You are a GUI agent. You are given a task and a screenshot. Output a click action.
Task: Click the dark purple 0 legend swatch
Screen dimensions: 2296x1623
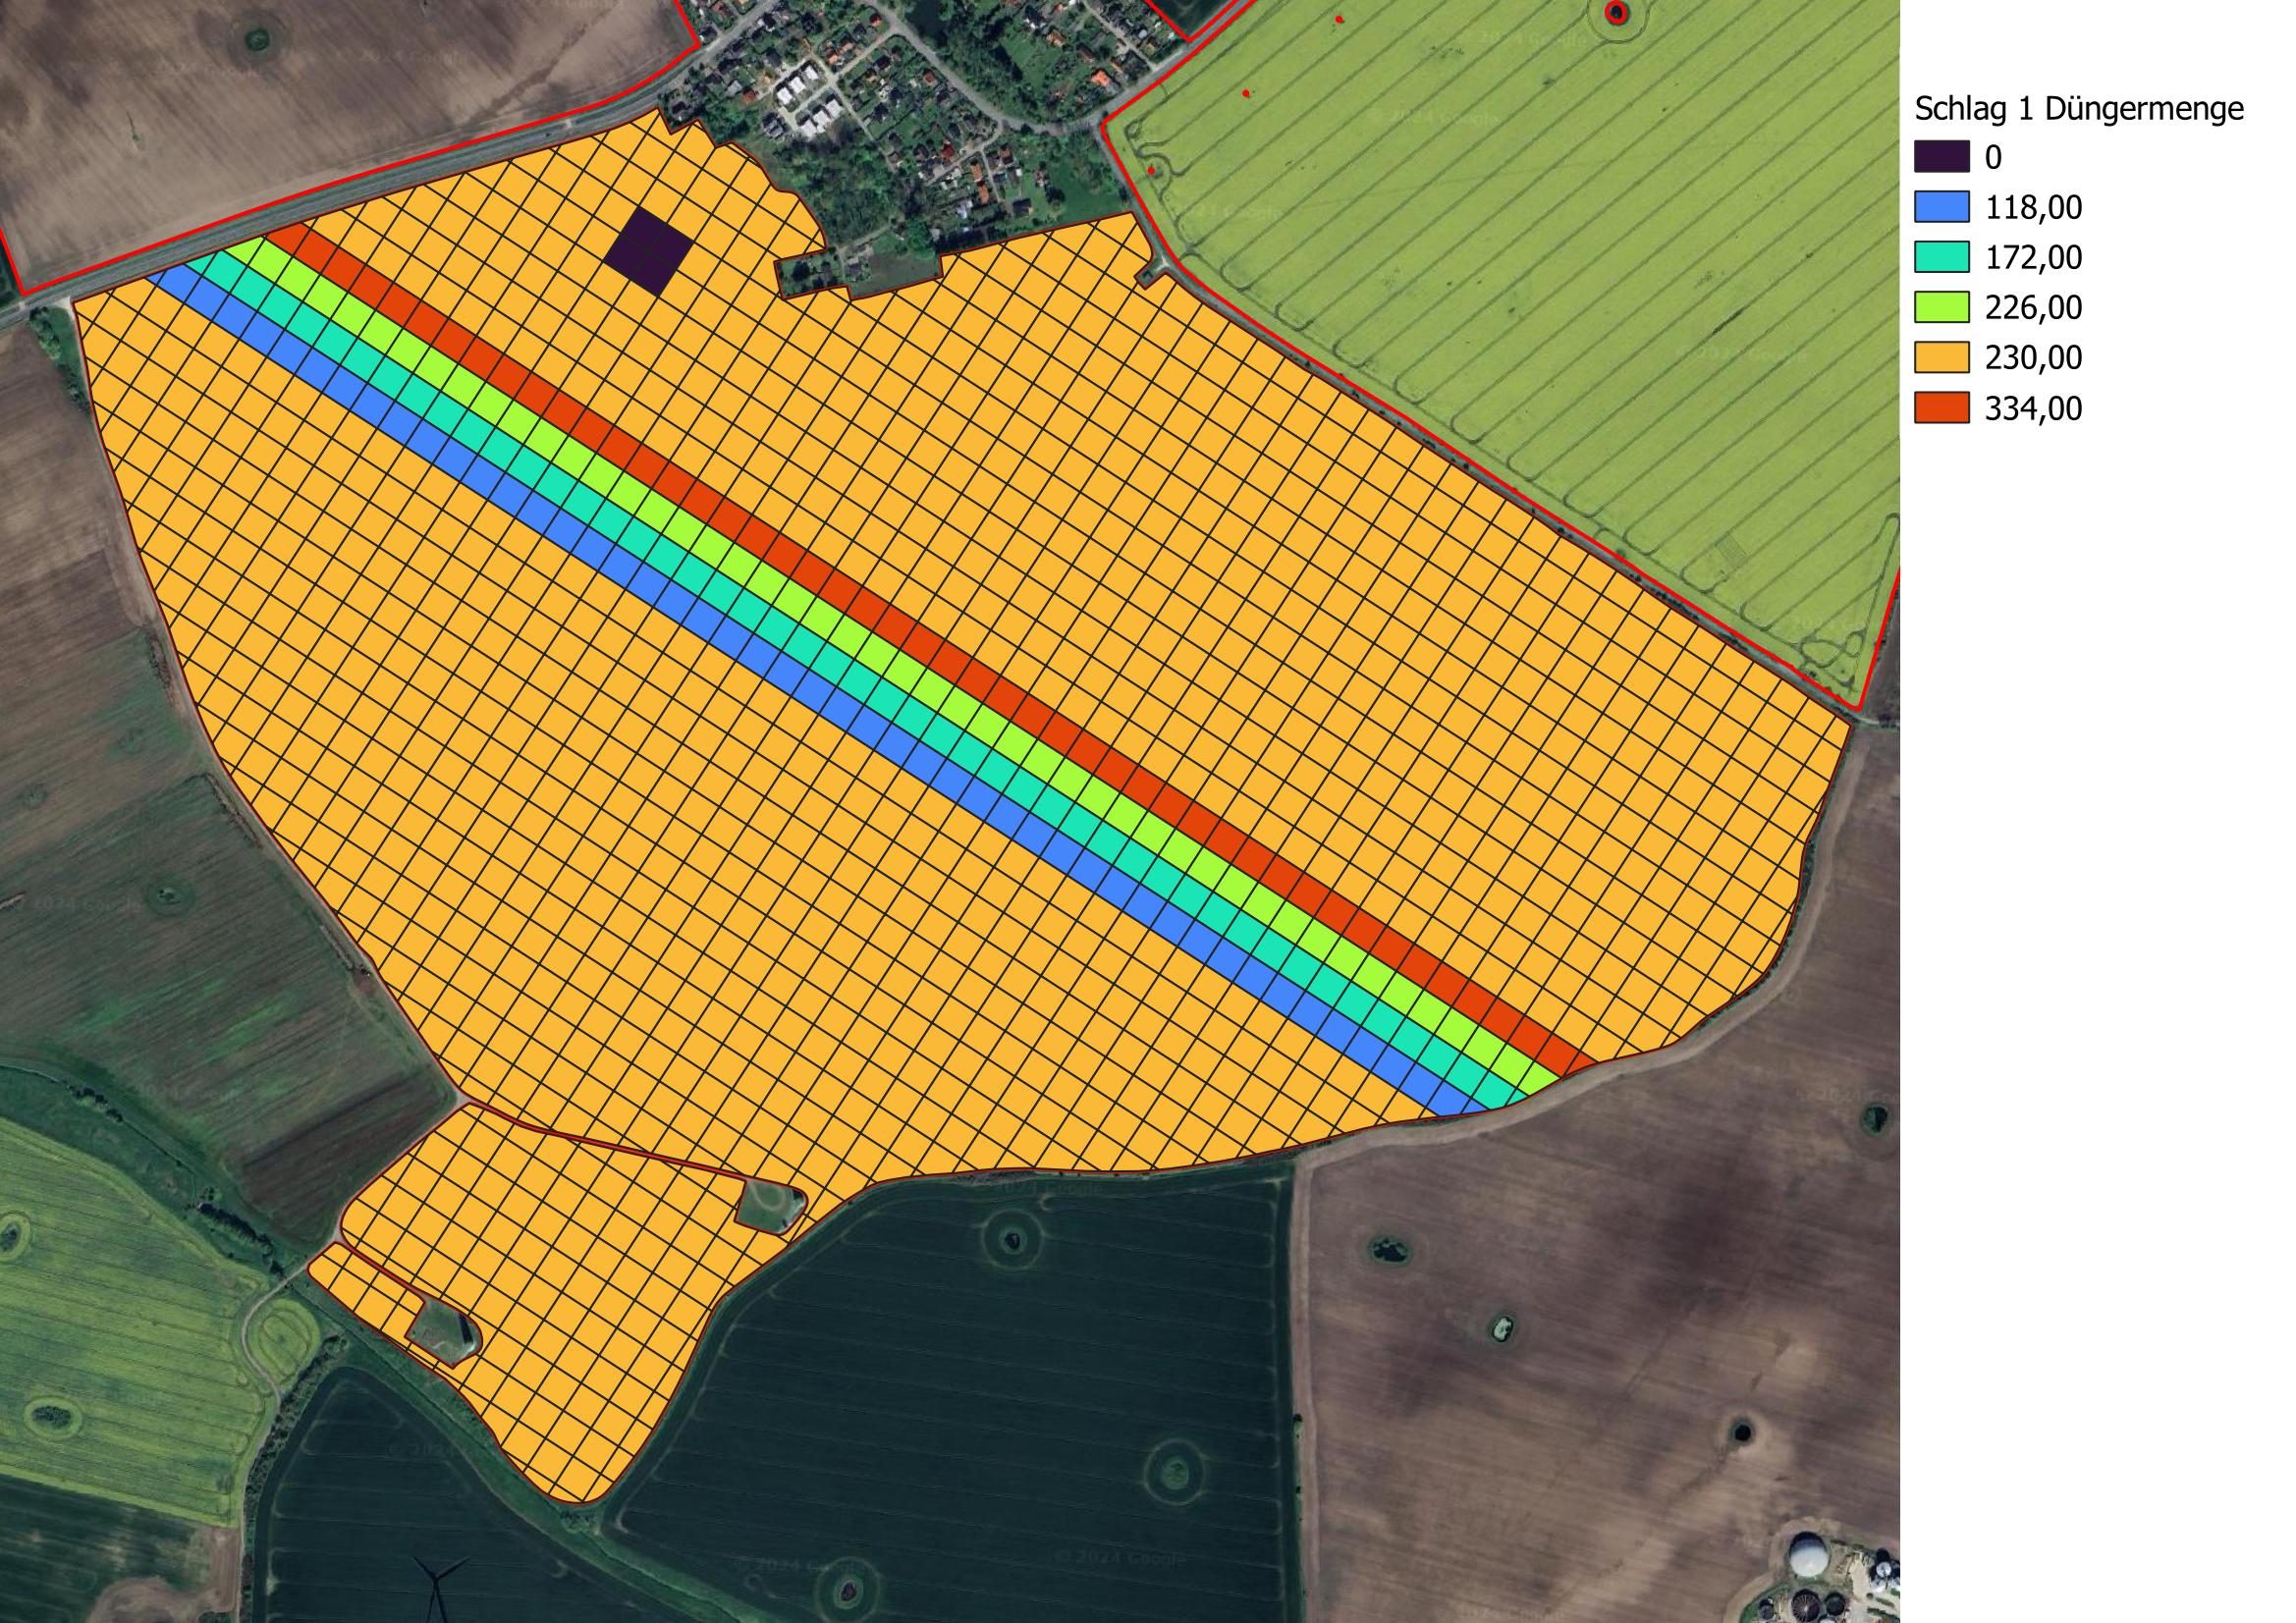click(x=1942, y=157)
